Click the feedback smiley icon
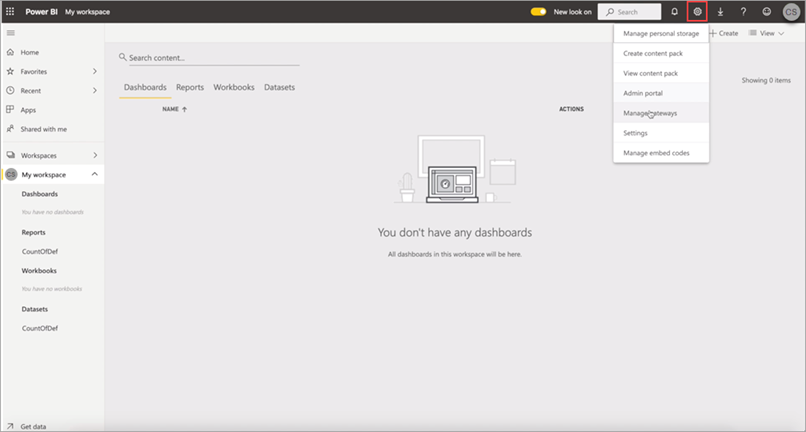Viewport: 806px width, 432px height. point(767,12)
